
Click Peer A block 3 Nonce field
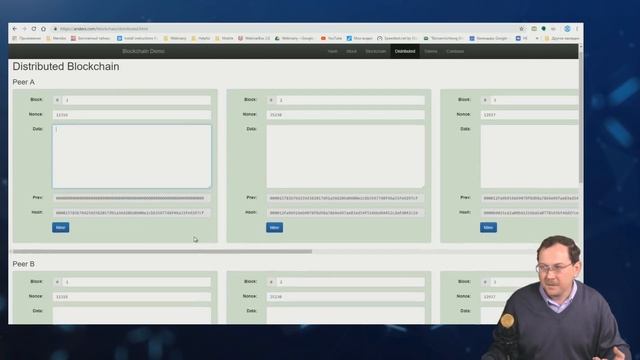click(529, 115)
